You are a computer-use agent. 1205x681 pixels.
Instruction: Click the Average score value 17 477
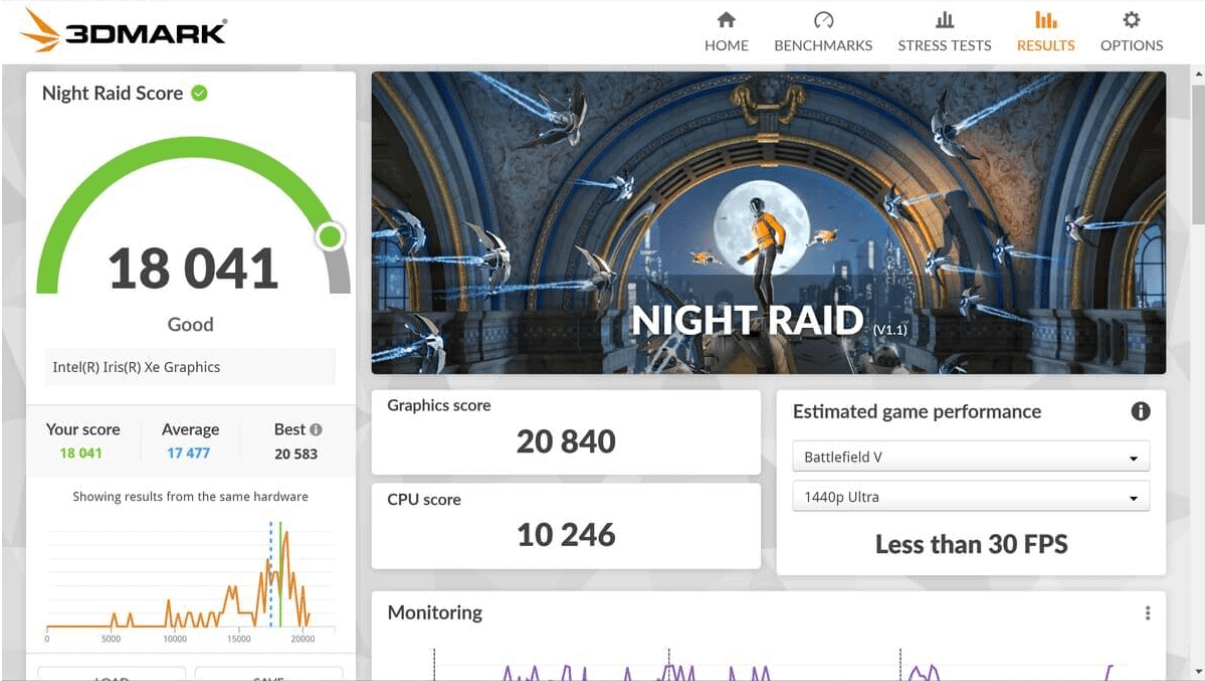click(x=189, y=453)
